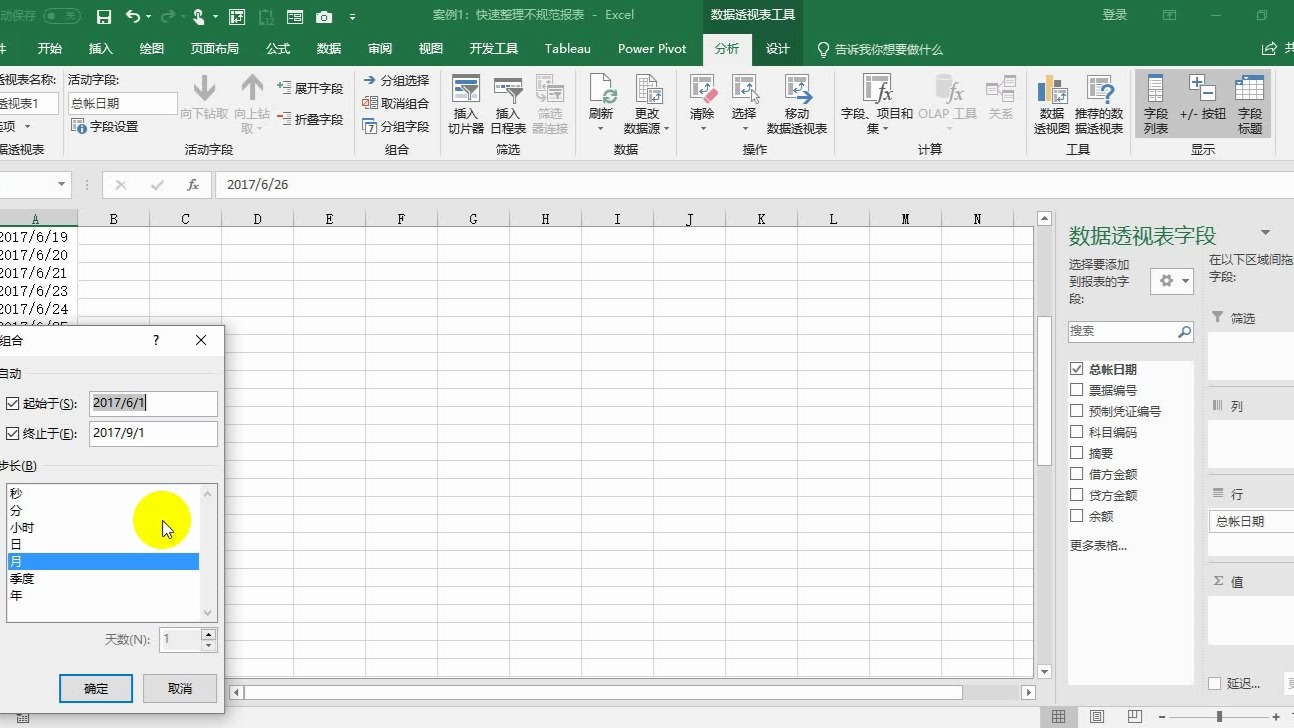The height and width of the screenshot is (728, 1294).
Task: Check the 余额 field checkbox
Action: [x=1077, y=516]
